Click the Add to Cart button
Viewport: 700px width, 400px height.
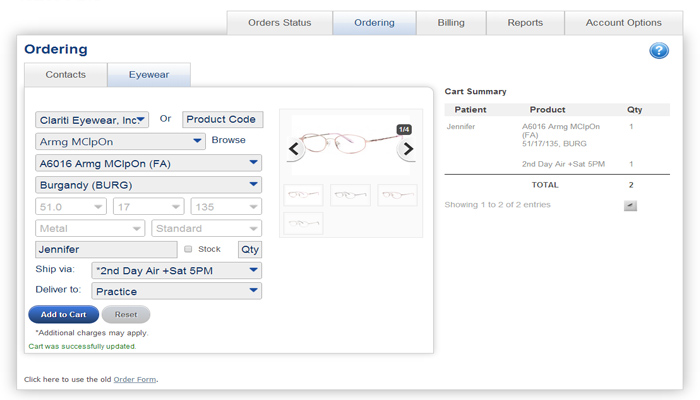[x=63, y=314]
